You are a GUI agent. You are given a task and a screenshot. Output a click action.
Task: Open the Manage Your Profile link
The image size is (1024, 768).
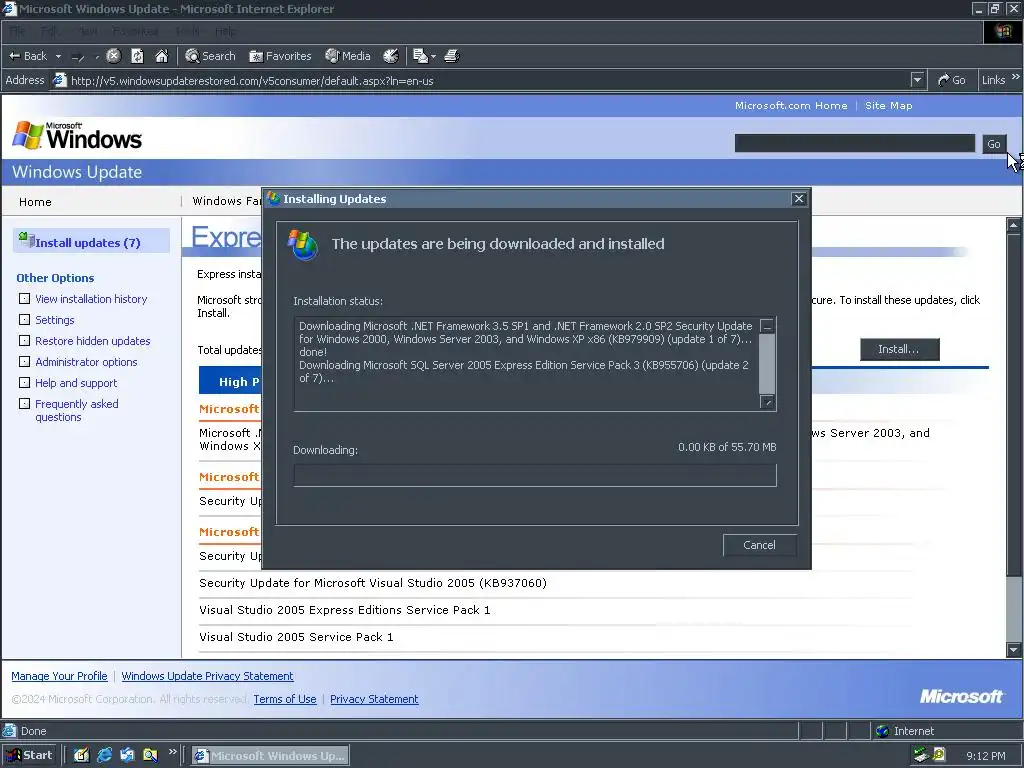coord(59,677)
